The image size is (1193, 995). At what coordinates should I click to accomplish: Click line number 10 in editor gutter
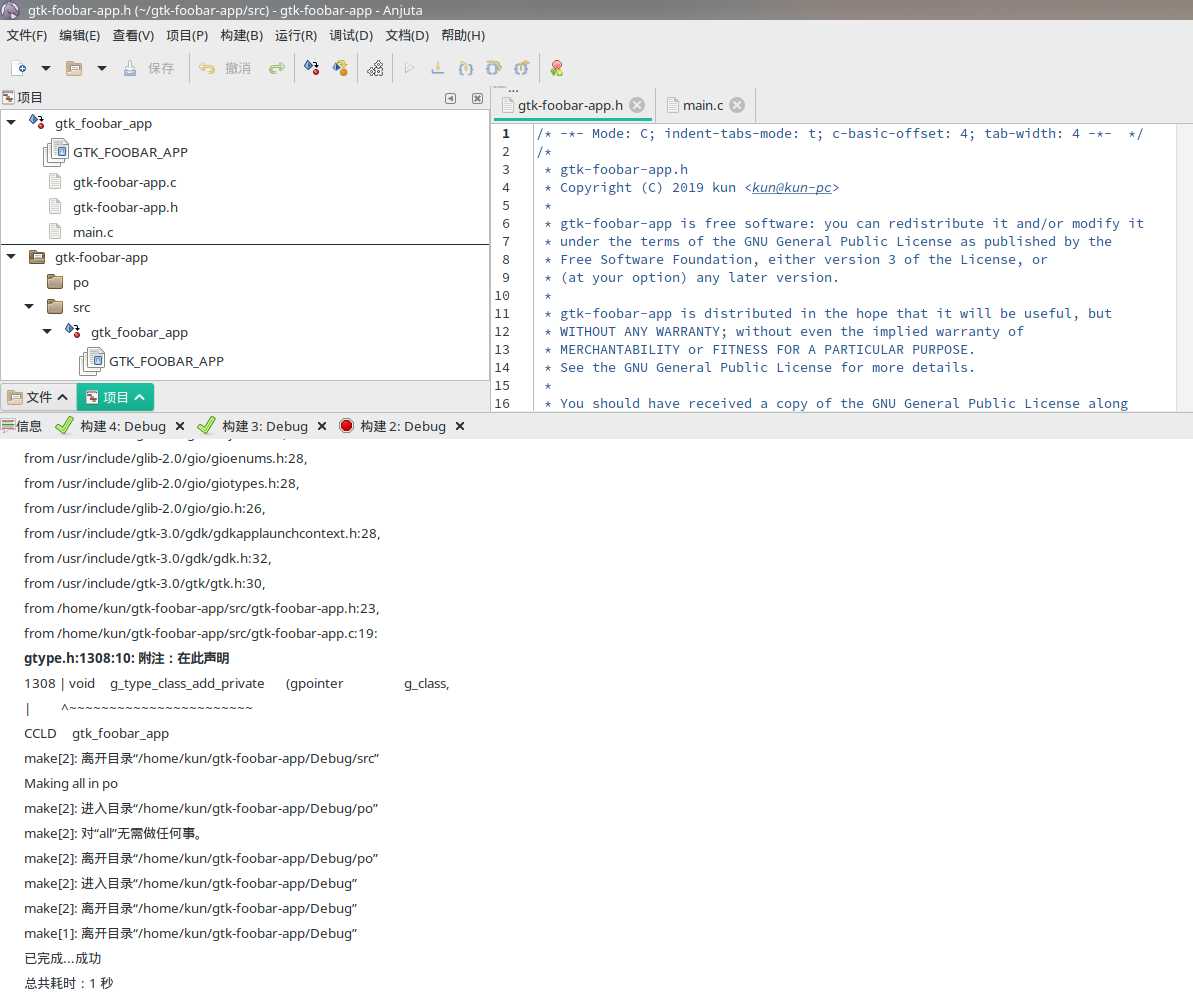[502, 295]
